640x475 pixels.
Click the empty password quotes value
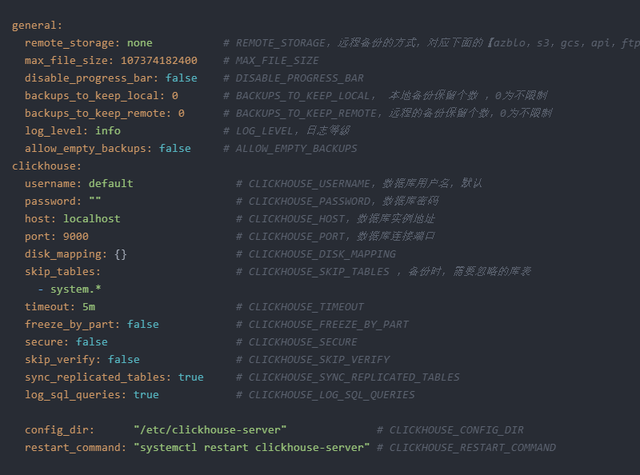95,201
